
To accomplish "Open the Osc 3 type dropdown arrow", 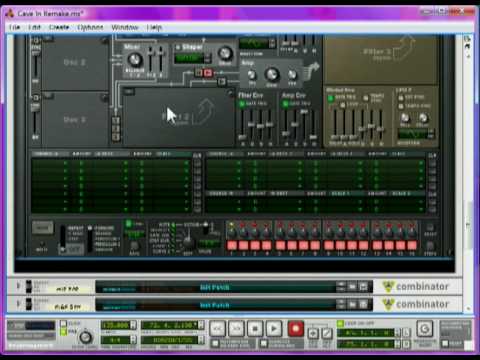I will pyautogui.click(x=48, y=96).
